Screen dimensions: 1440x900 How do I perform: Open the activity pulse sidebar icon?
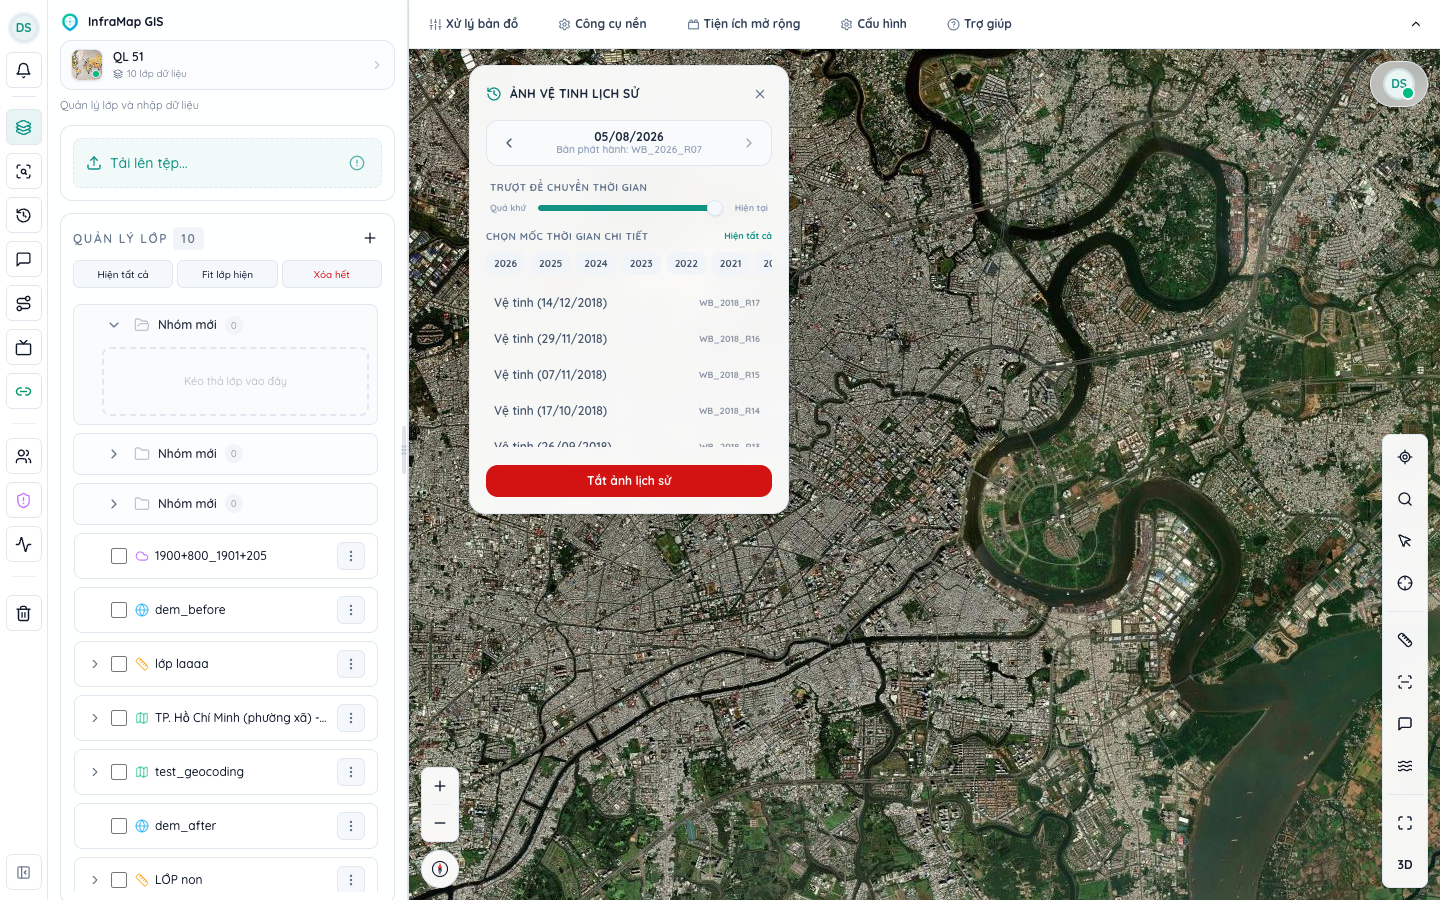click(24, 545)
